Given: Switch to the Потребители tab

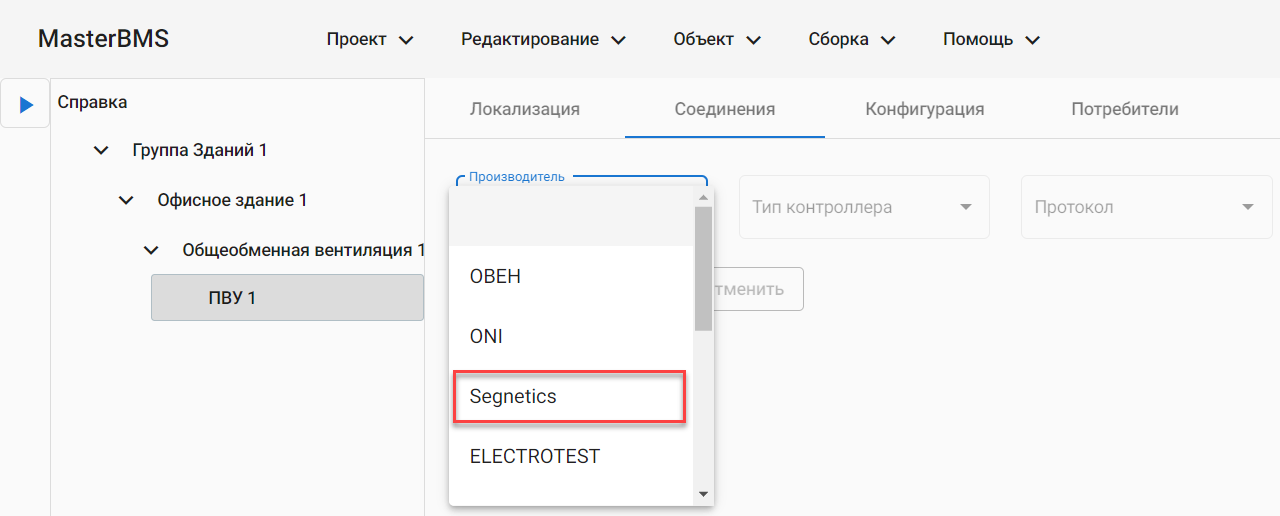Looking at the screenshot, I should pos(1125,110).
